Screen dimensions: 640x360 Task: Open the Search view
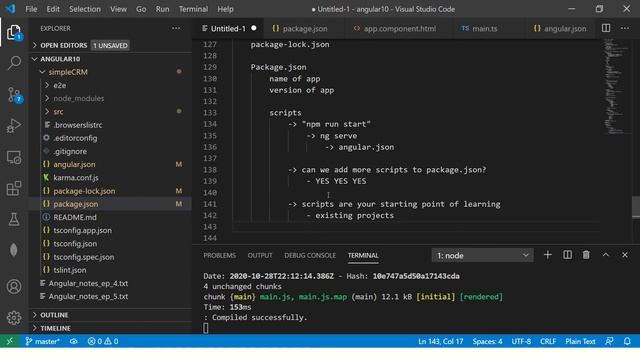click(x=14, y=63)
